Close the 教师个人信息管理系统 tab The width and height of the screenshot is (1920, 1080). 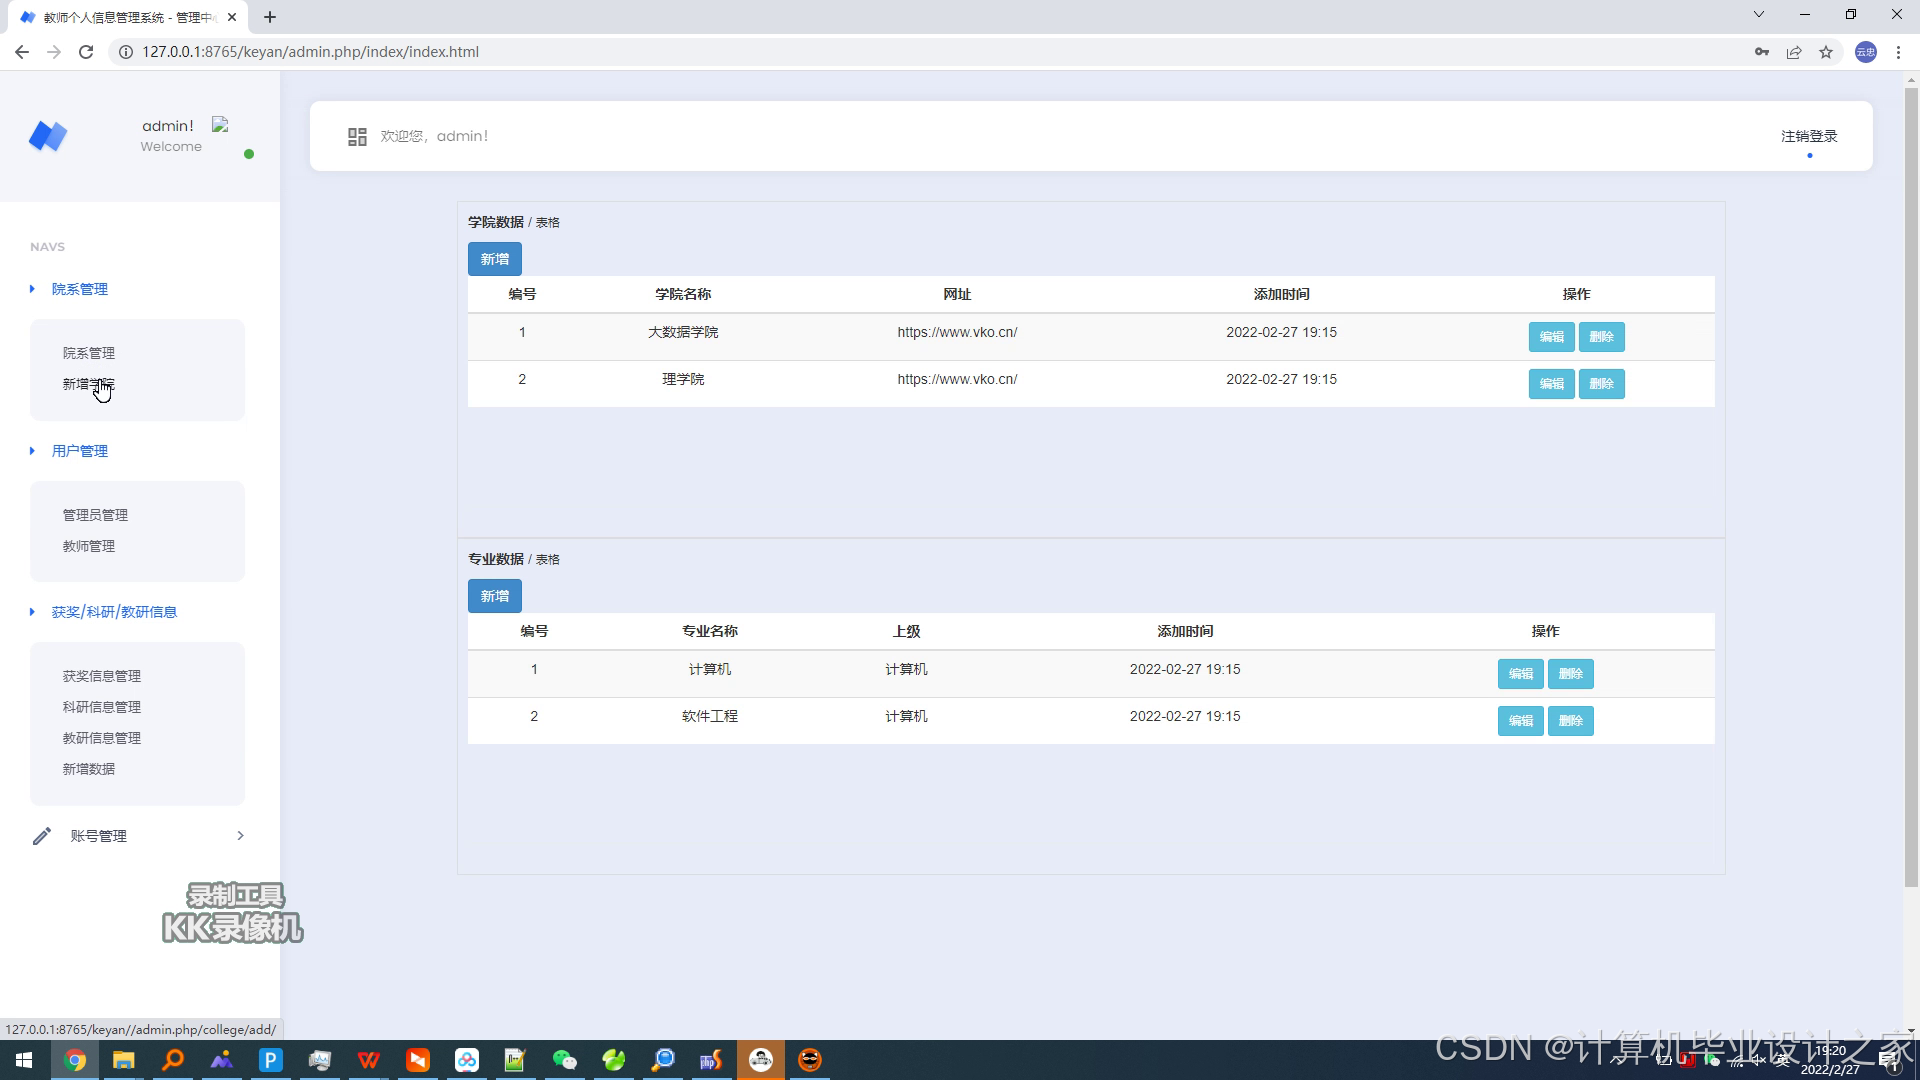[x=232, y=17]
